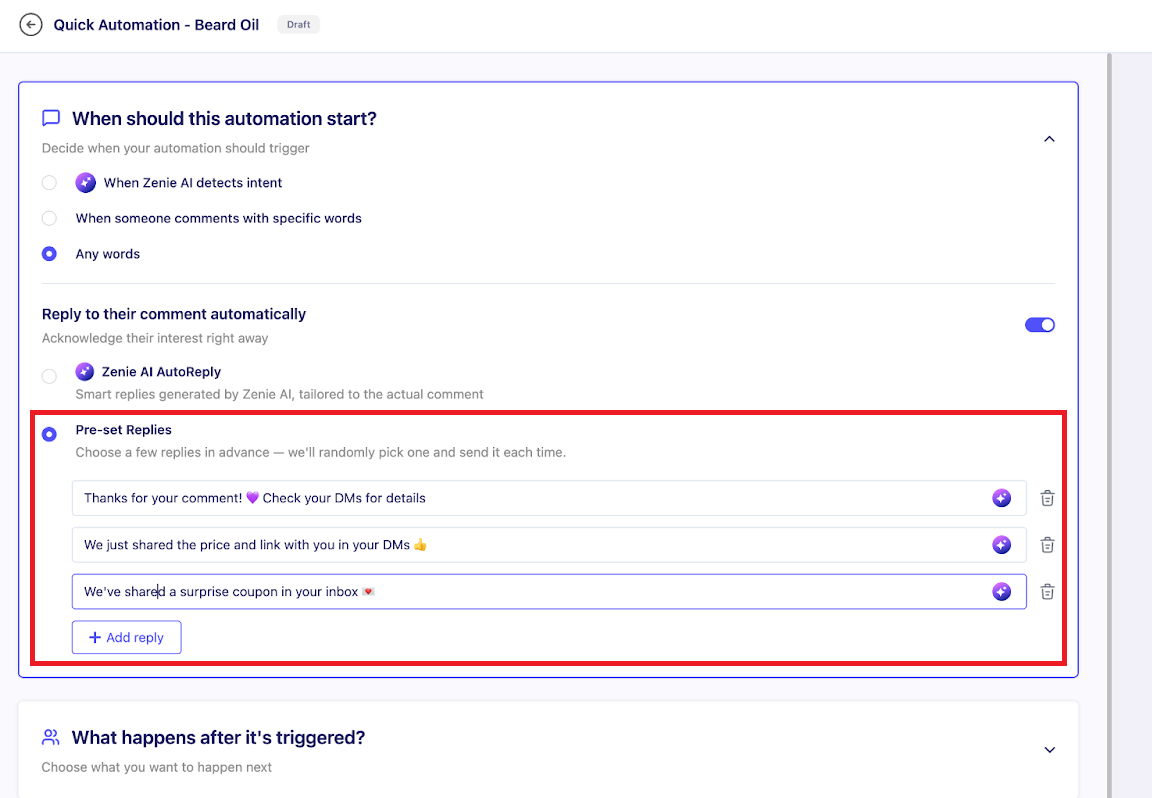
Task: Delete the 'Thanks for your comment' reply
Action: pos(1047,498)
